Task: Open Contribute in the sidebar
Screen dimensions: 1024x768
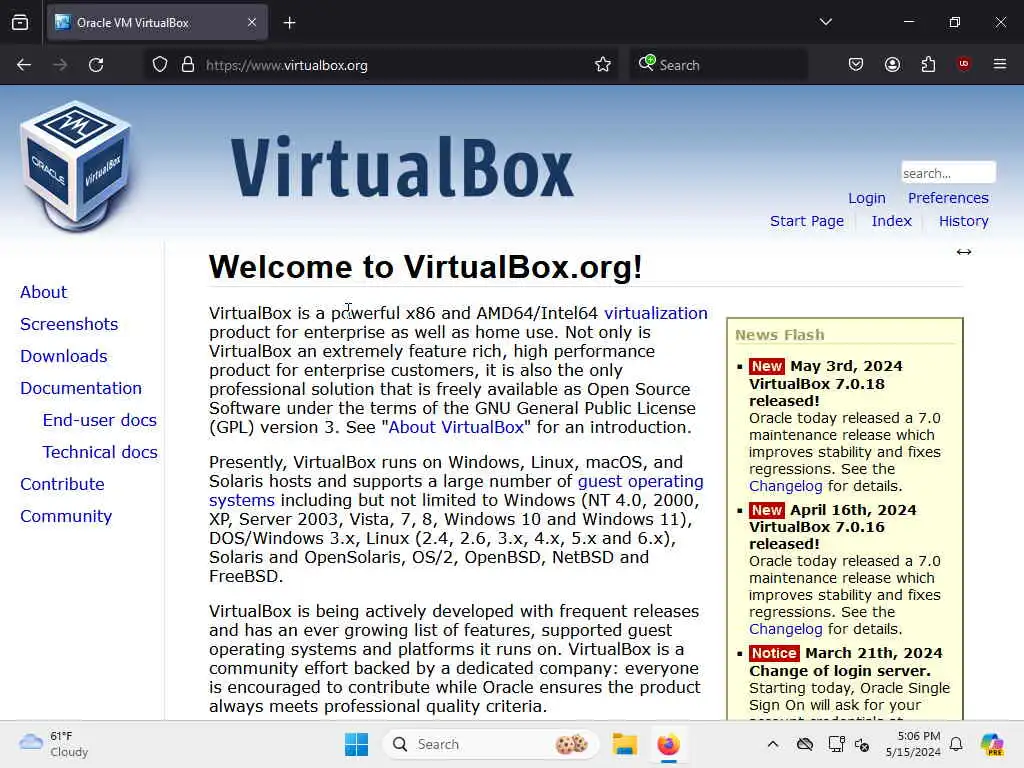Action: pyautogui.click(x=63, y=485)
